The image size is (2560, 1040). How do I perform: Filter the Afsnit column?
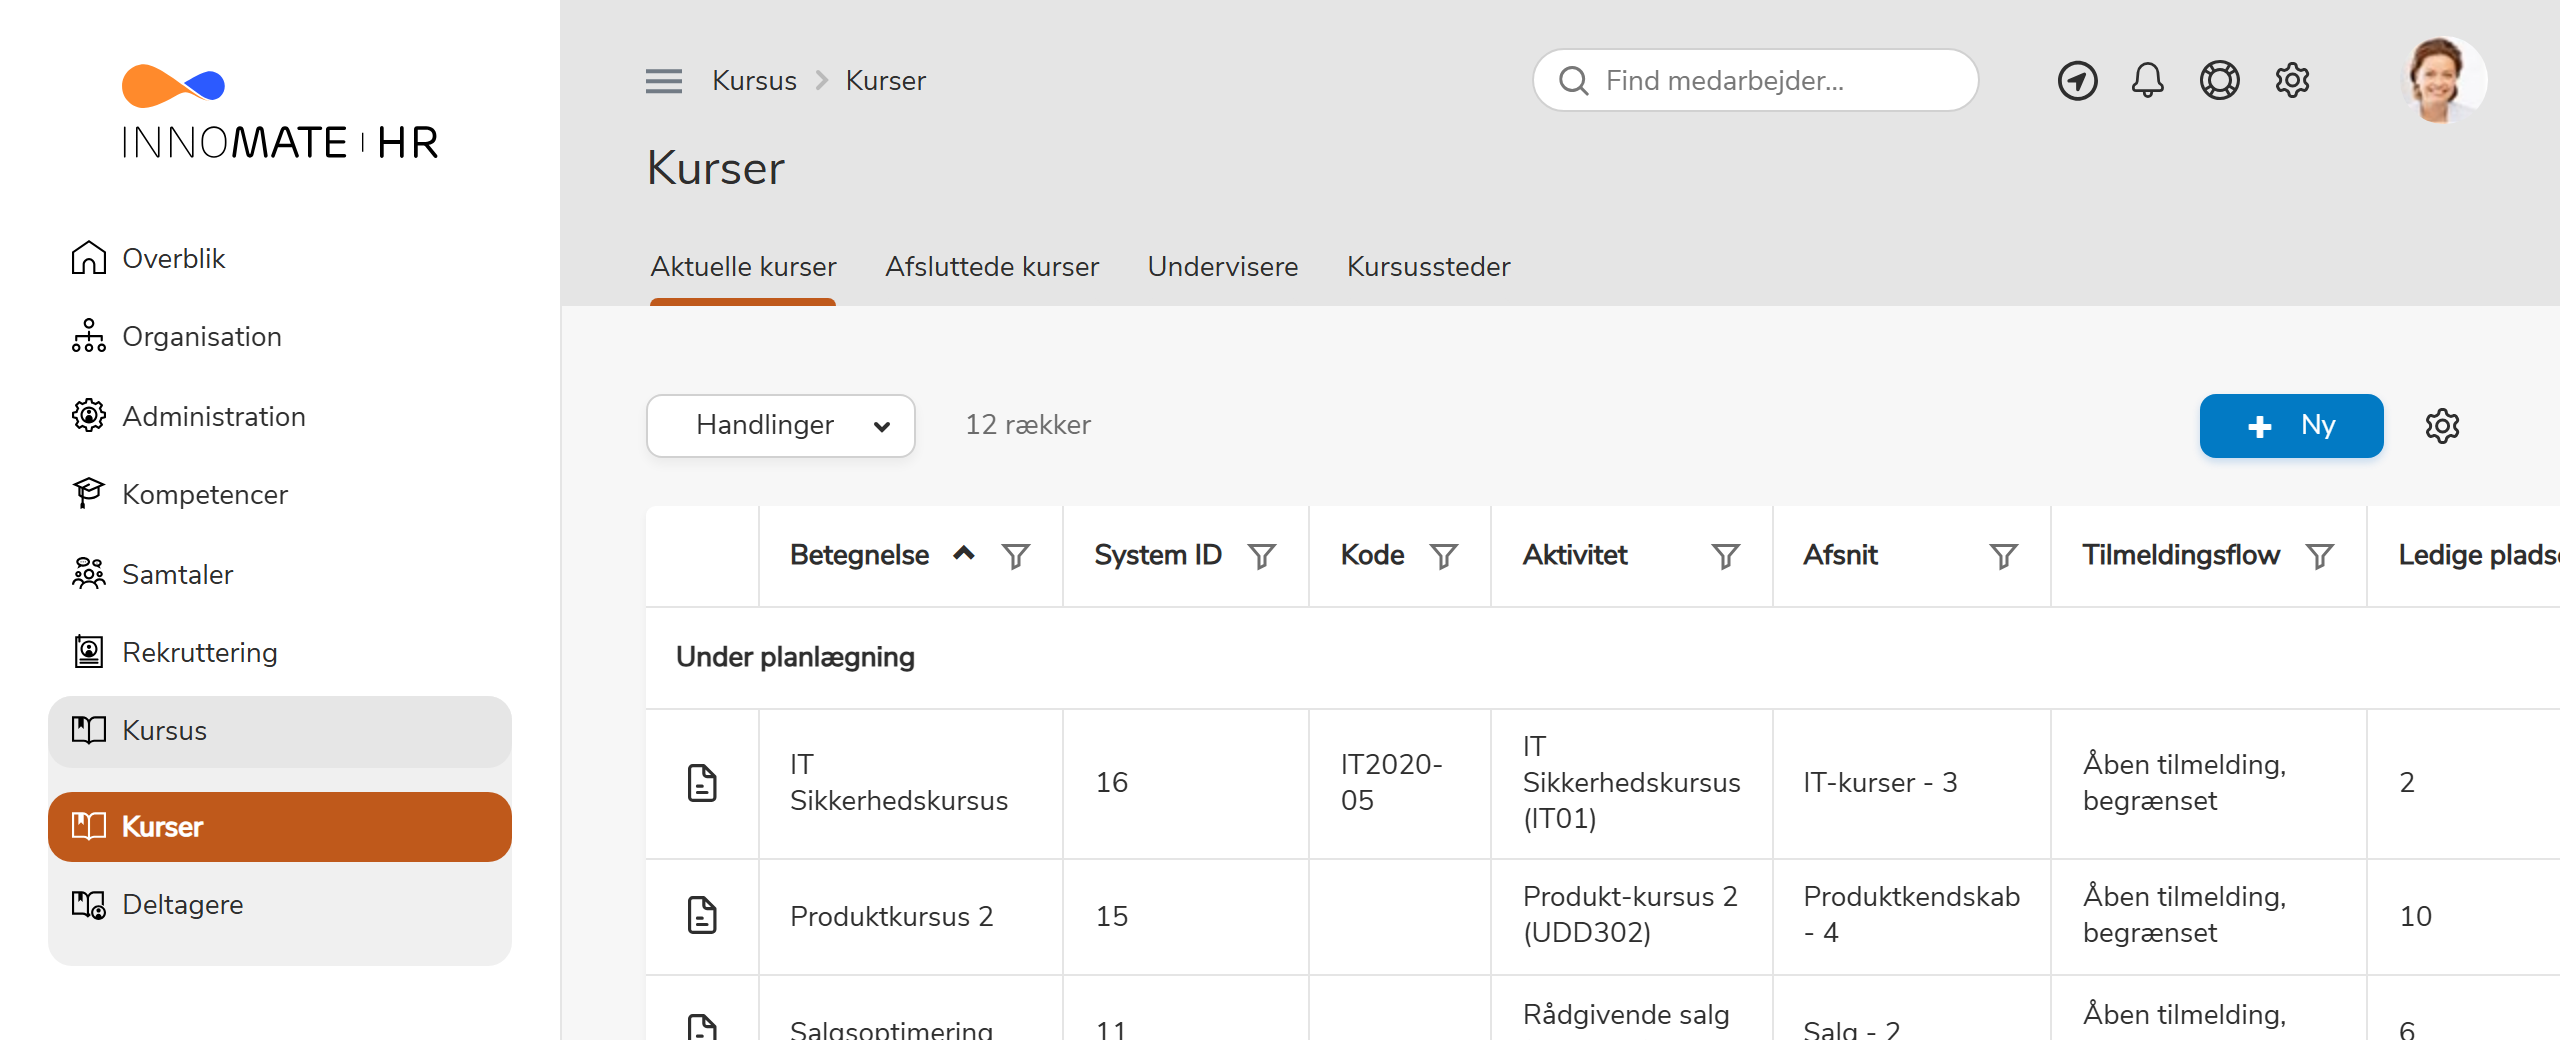pyautogui.click(x=2004, y=556)
